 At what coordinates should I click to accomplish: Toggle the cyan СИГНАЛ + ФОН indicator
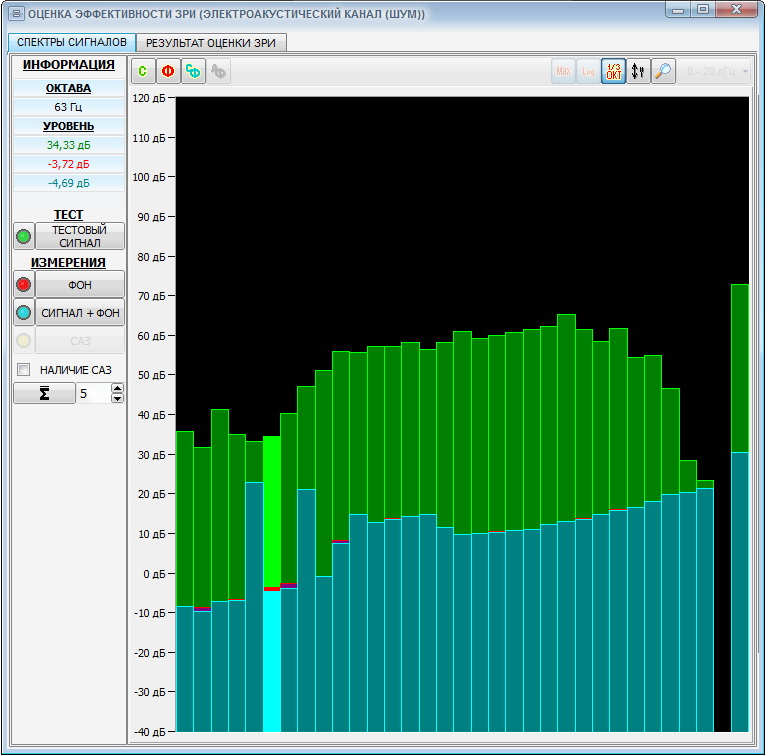[24, 313]
